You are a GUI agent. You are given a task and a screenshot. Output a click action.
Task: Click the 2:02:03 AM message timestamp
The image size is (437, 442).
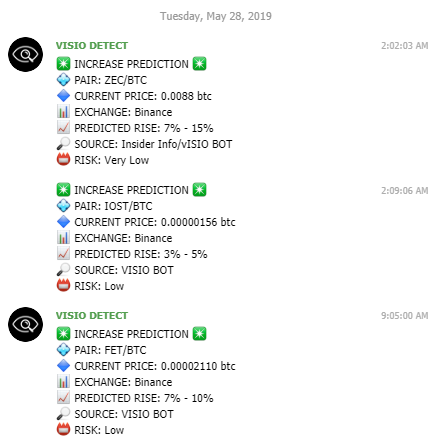[x=404, y=46]
